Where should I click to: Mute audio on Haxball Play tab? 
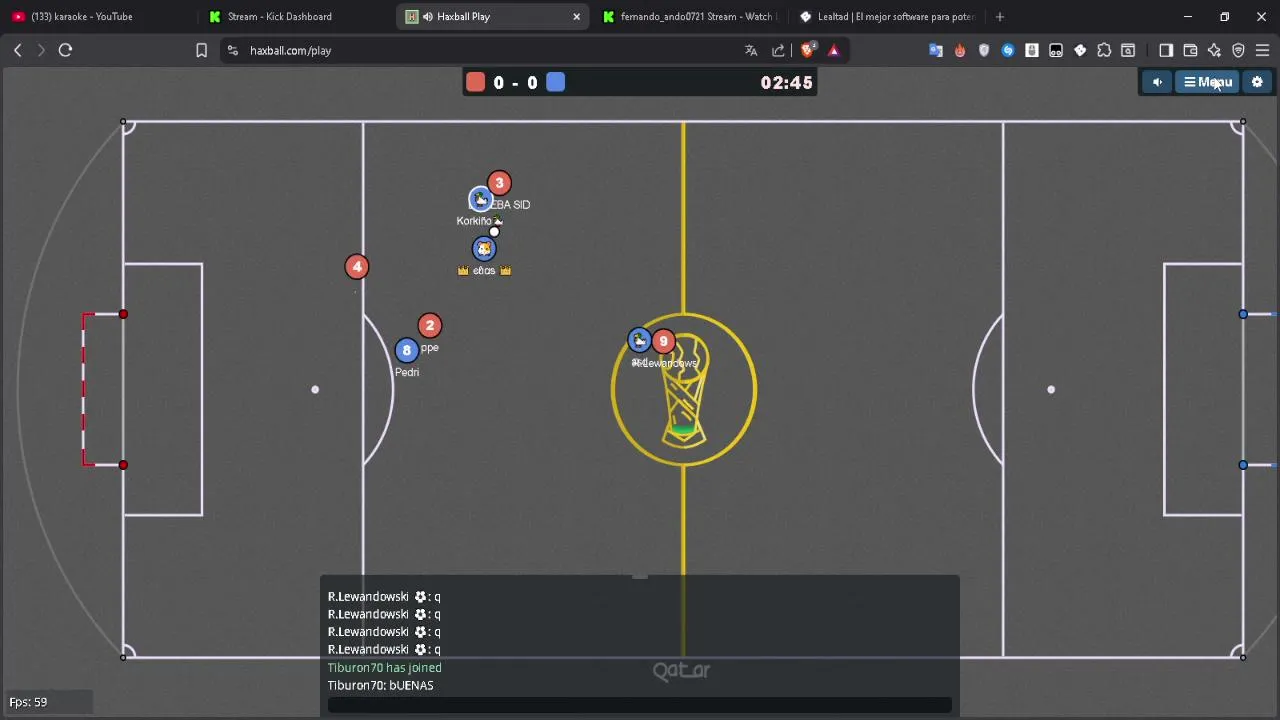coord(428,16)
